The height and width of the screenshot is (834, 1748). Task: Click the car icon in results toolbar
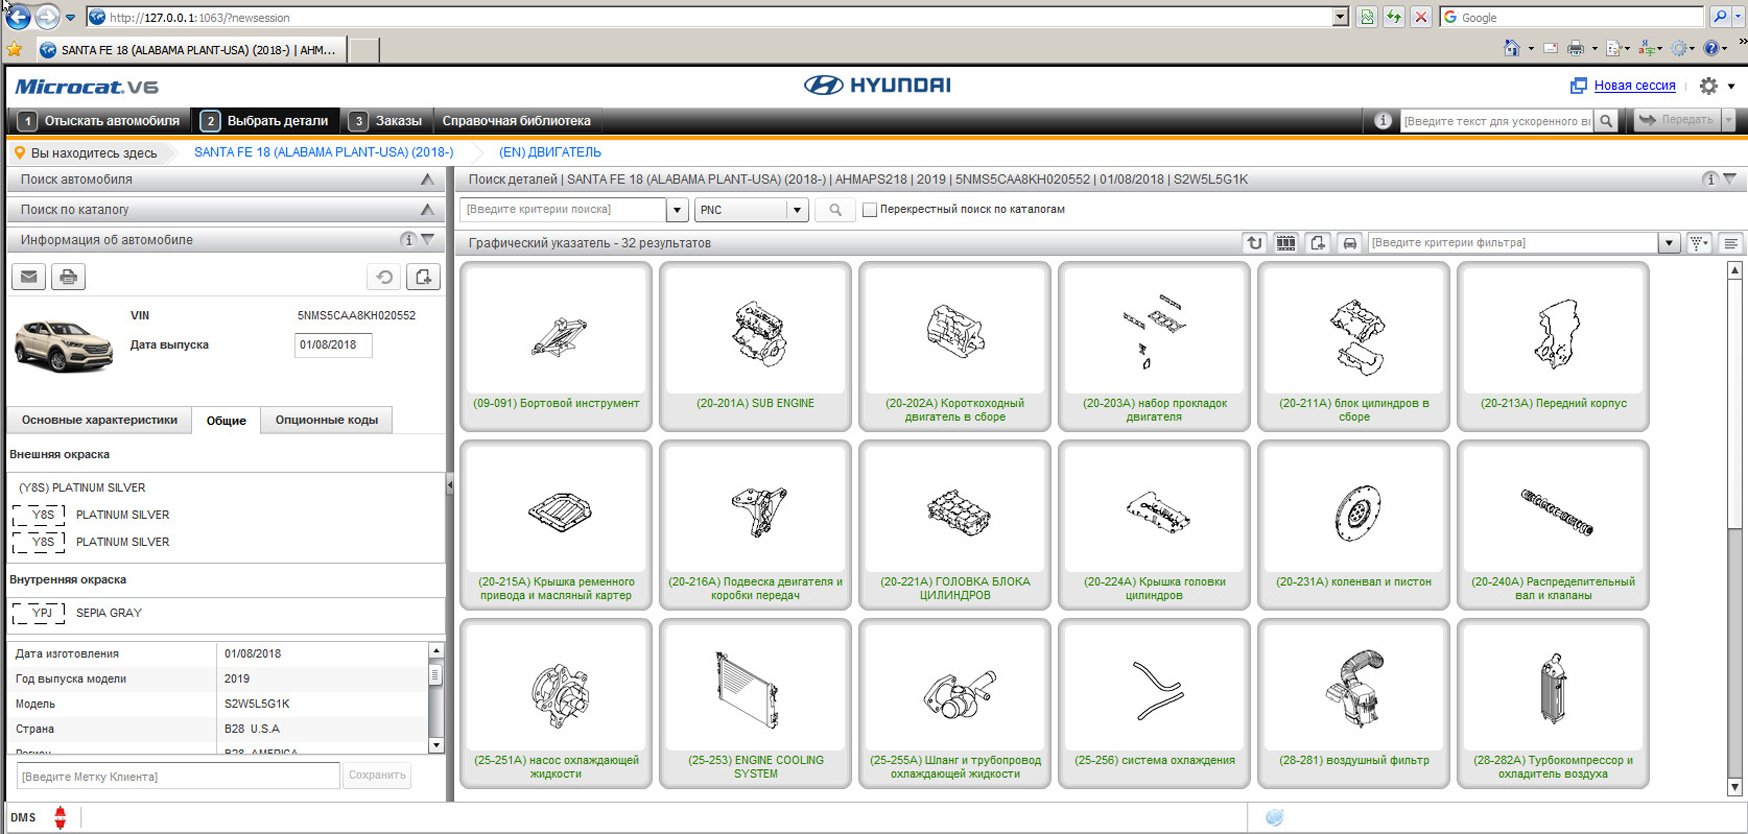pos(1349,243)
